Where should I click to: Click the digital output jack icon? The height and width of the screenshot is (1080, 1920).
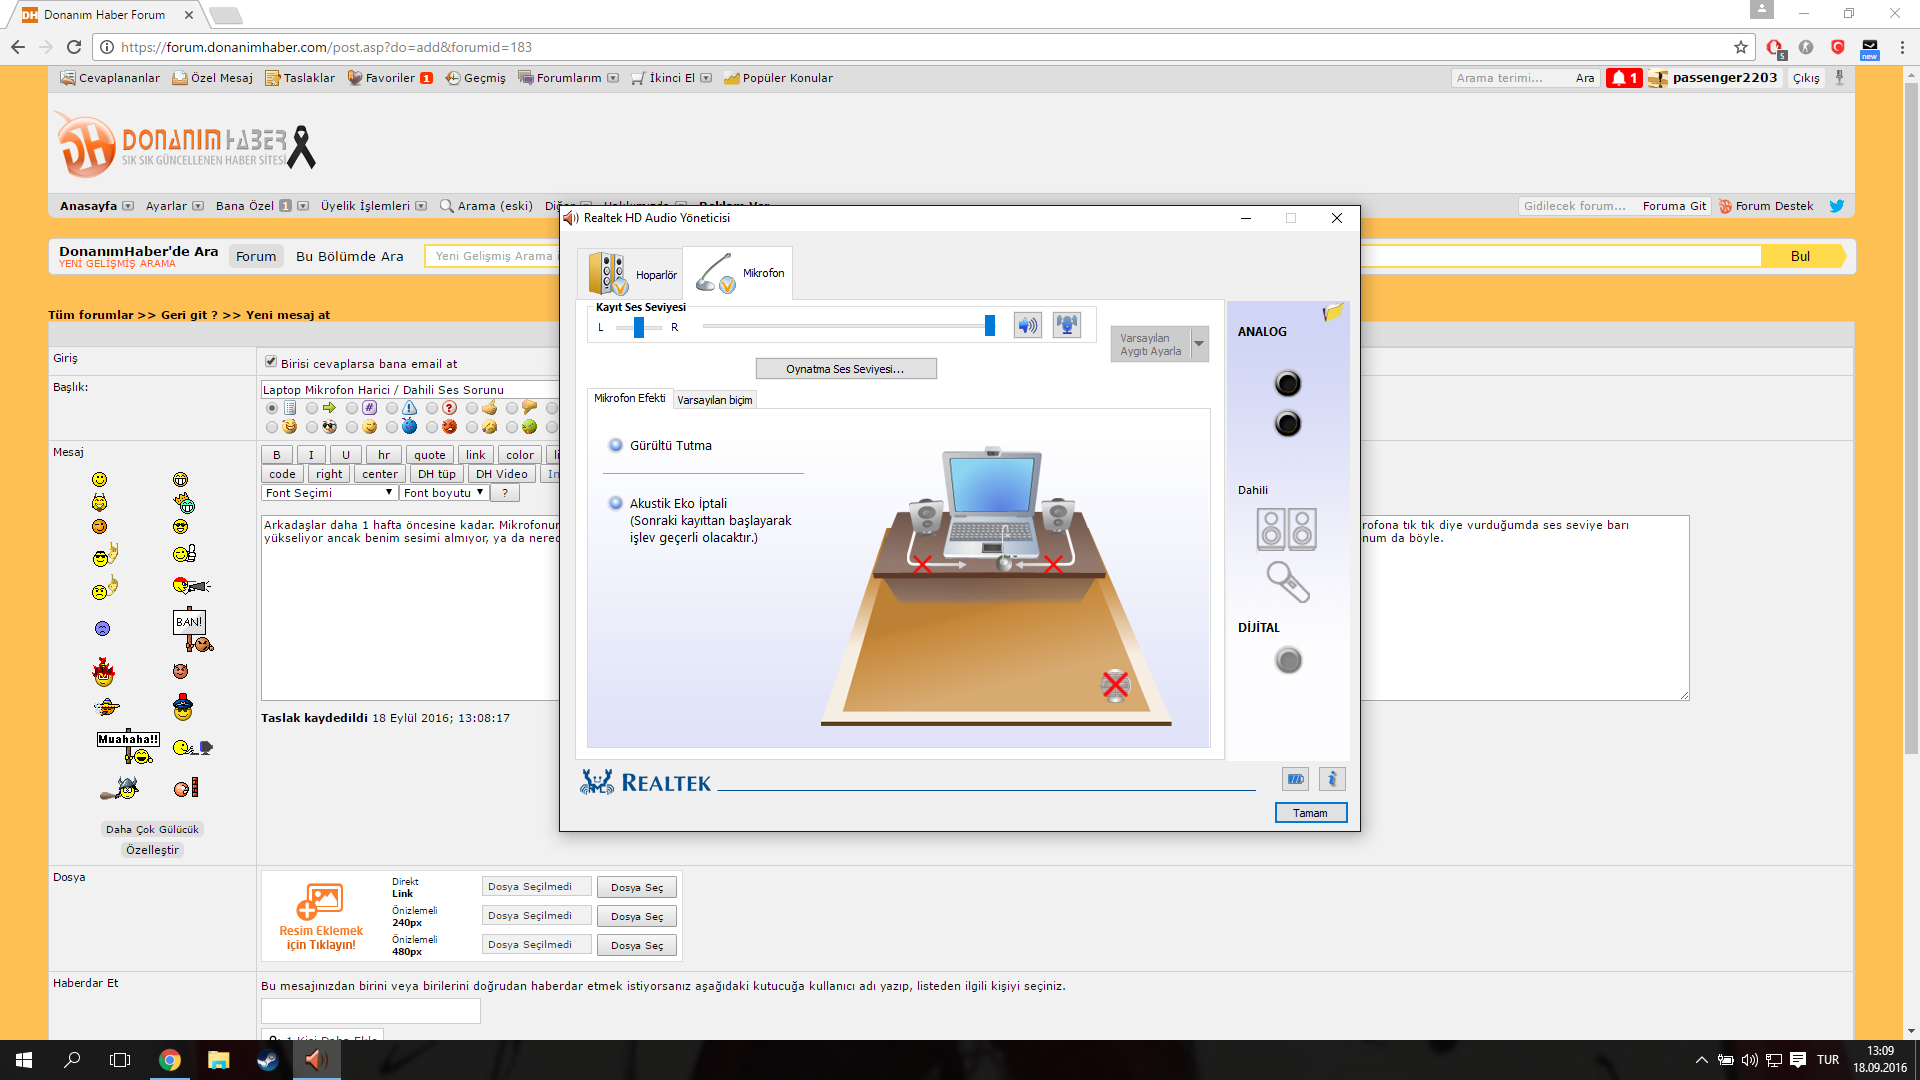pyautogui.click(x=1288, y=661)
